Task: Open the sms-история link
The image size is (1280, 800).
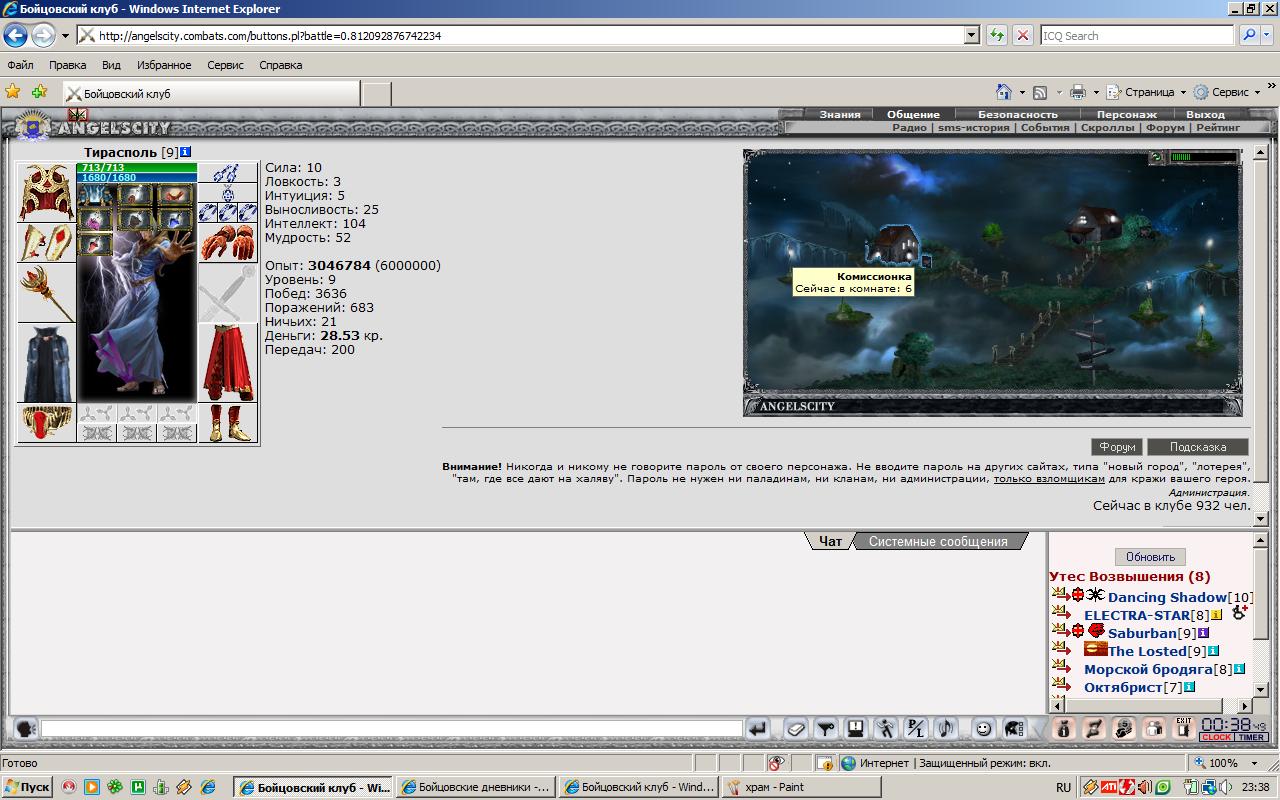Action: pyautogui.click(x=974, y=128)
